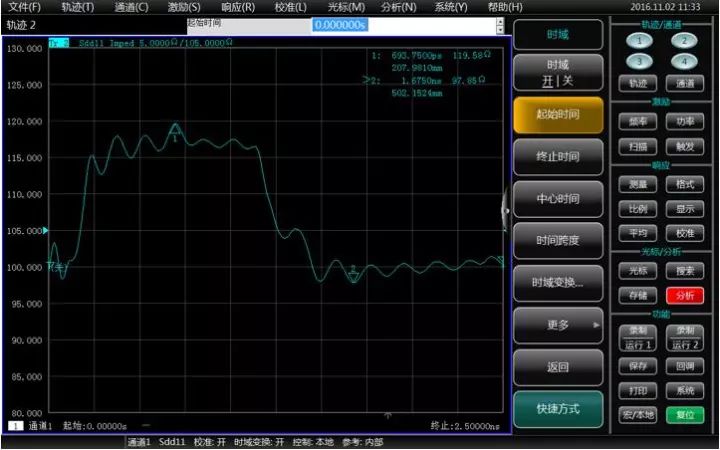The height and width of the screenshot is (450, 720).
Task: Click the 返回 button
Action: click(558, 367)
